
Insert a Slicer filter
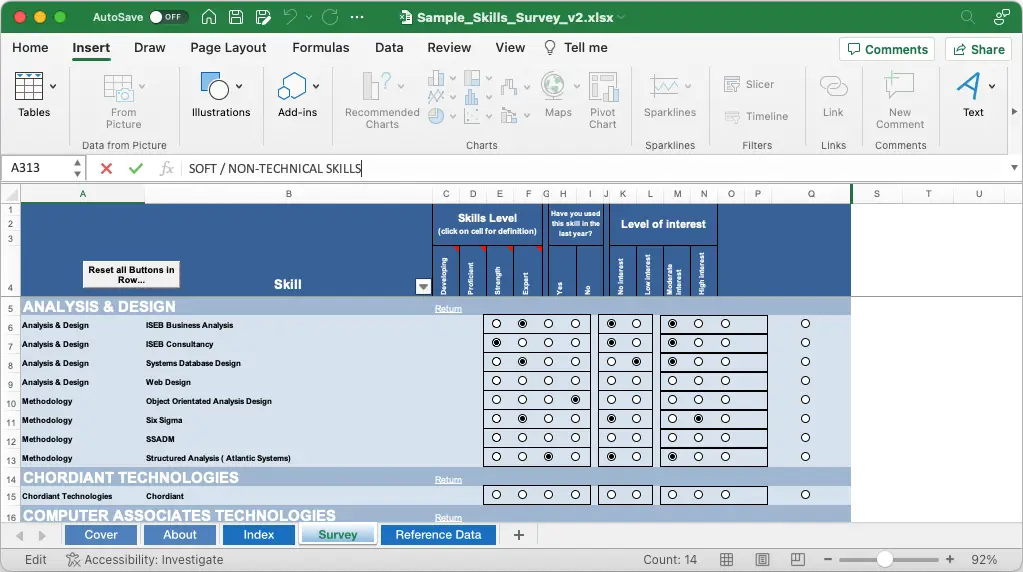(x=748, y=84)
